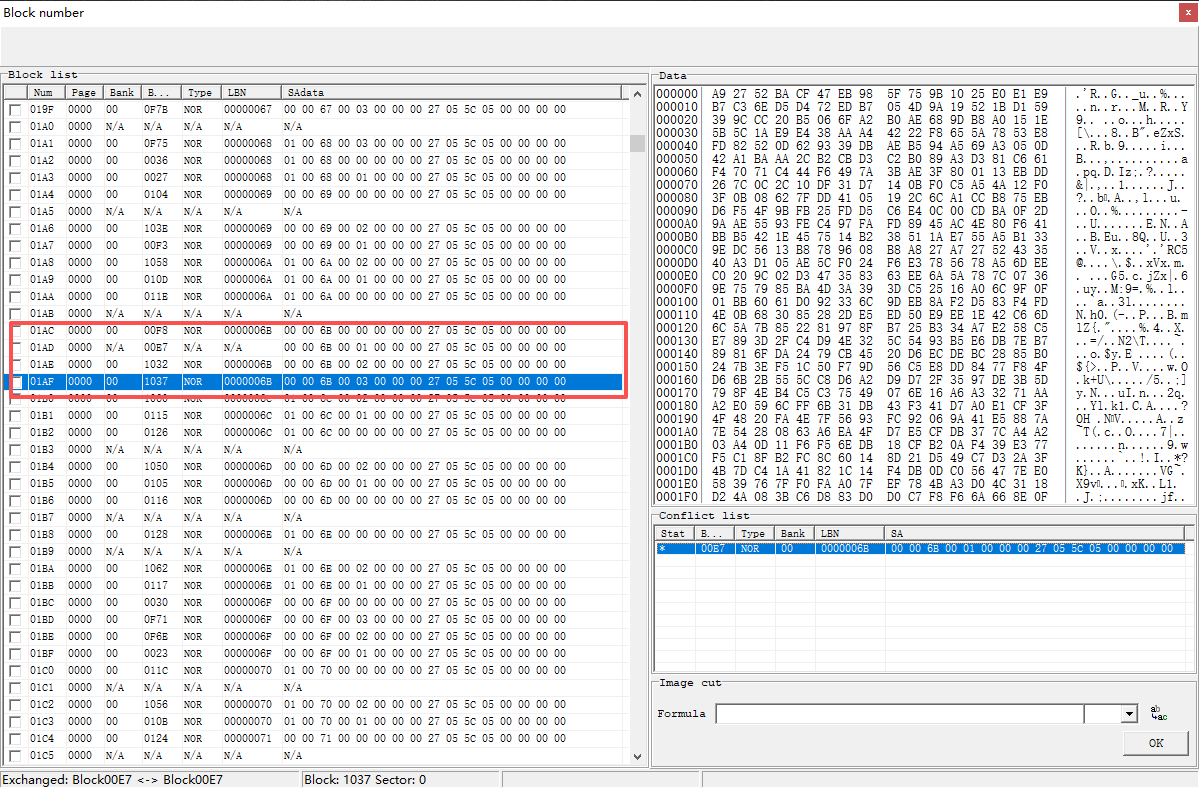The image size is (1199, 788).
Task: Select row number 01A2
Action: click(x=42, y=161)
